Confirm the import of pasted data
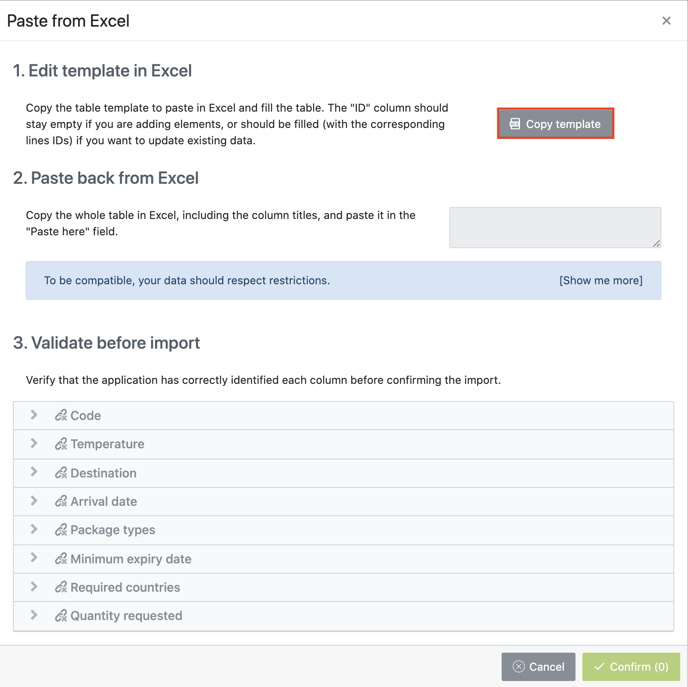The image size is (688, 687). 631,667
